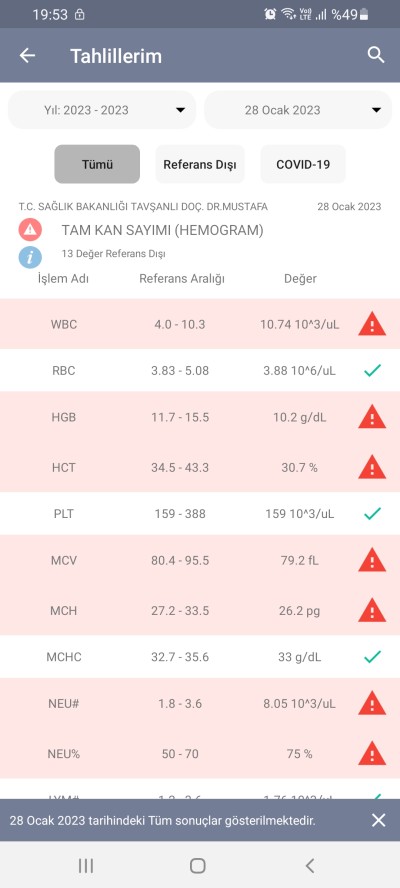Image resolution: width=400 pixels, height=888 pixels.
Task: Tap the blue info icon
Action: coord(30,257)
